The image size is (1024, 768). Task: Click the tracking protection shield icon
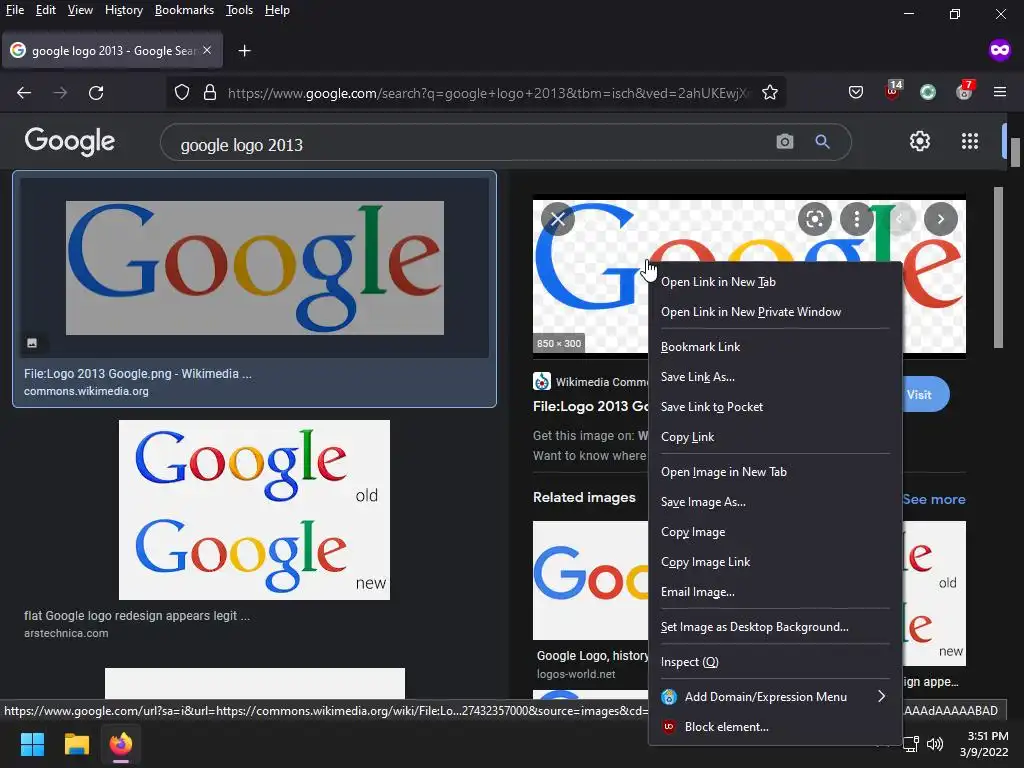point(182,93)
